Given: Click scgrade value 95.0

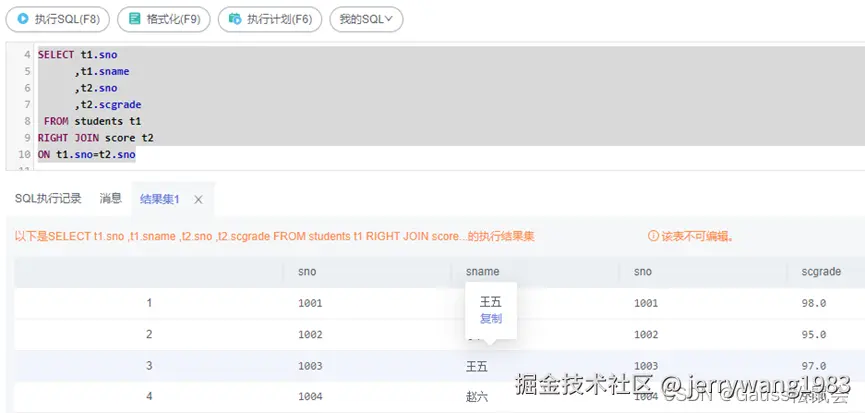Looking at the screenshot, I should point(814,334).
